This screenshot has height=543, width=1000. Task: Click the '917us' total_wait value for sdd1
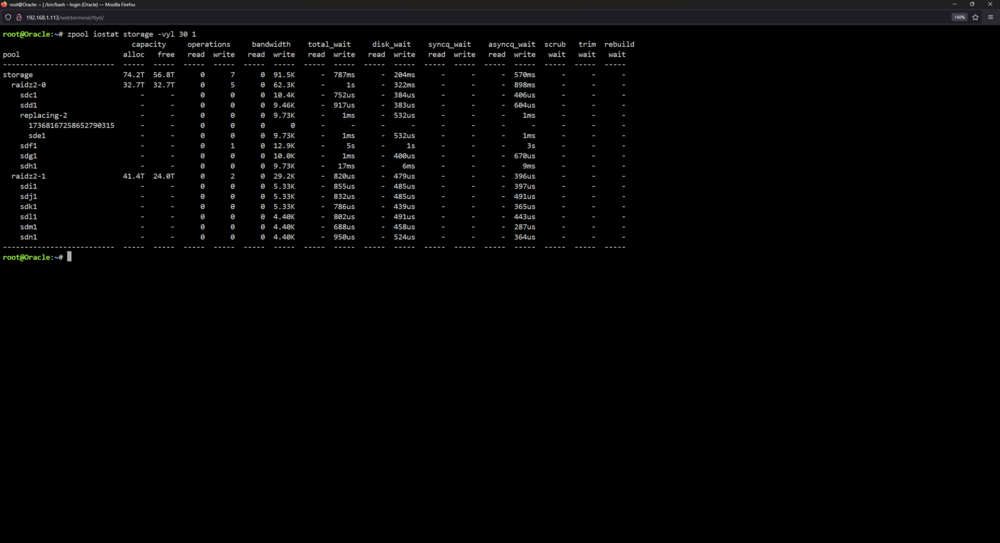[x=344, y=105]
